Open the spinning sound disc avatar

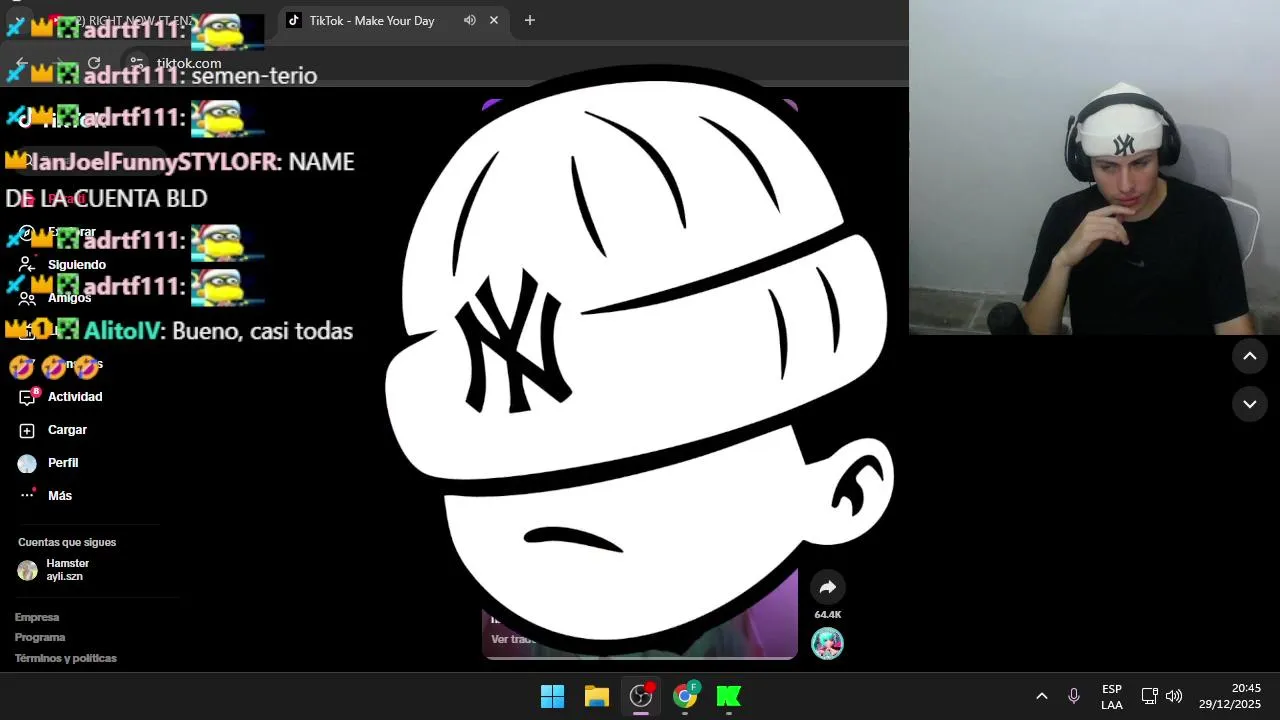[x=827, y=643]
